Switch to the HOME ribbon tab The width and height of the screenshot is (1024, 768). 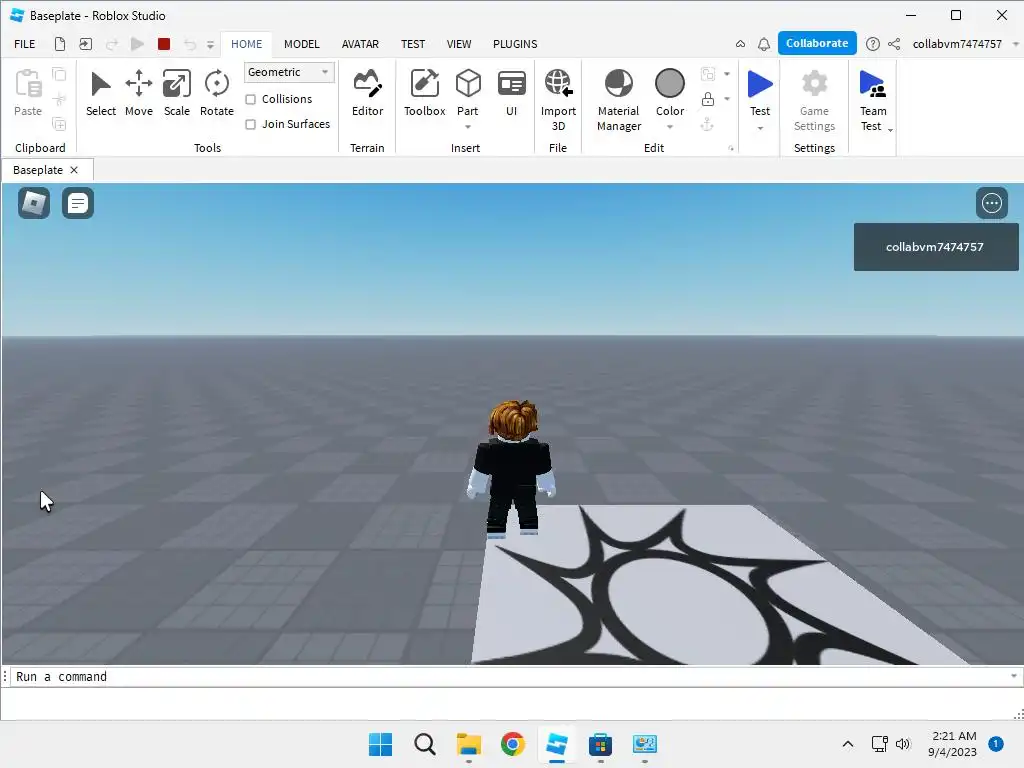(x=246, y=44)
